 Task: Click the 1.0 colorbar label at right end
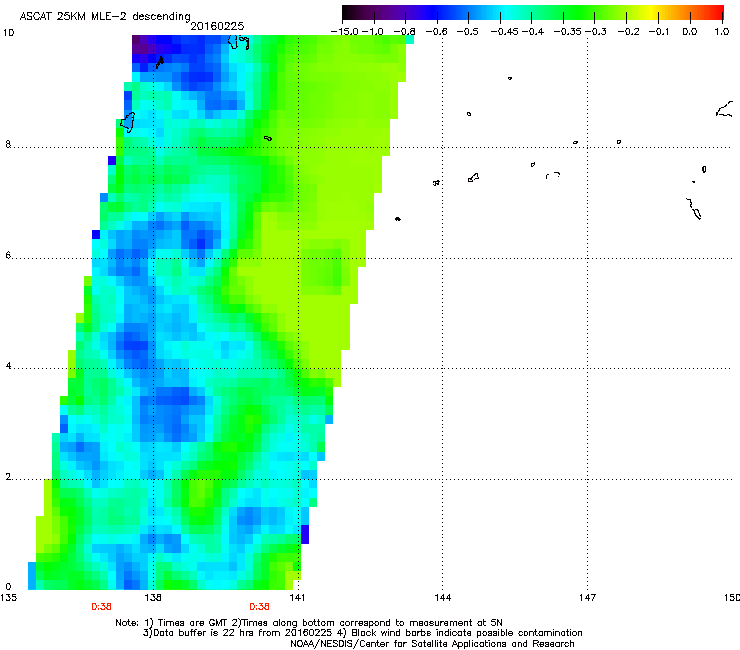pos(722,32)
